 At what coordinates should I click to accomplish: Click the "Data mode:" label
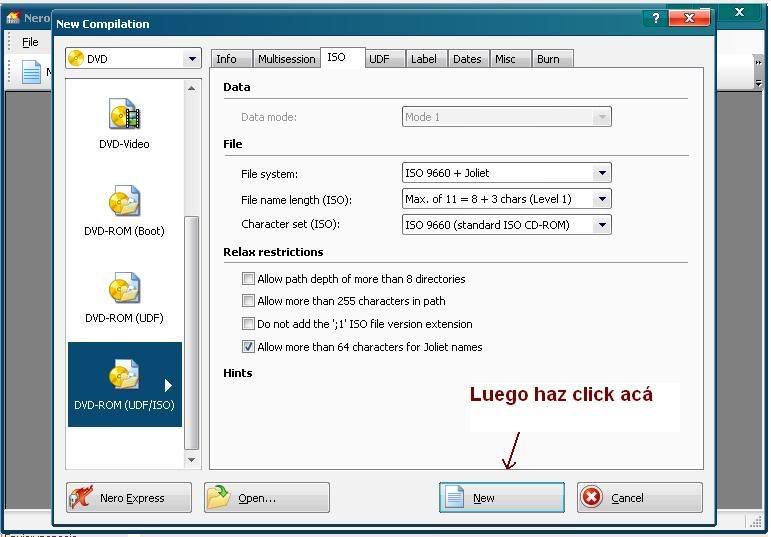(269, 117)
